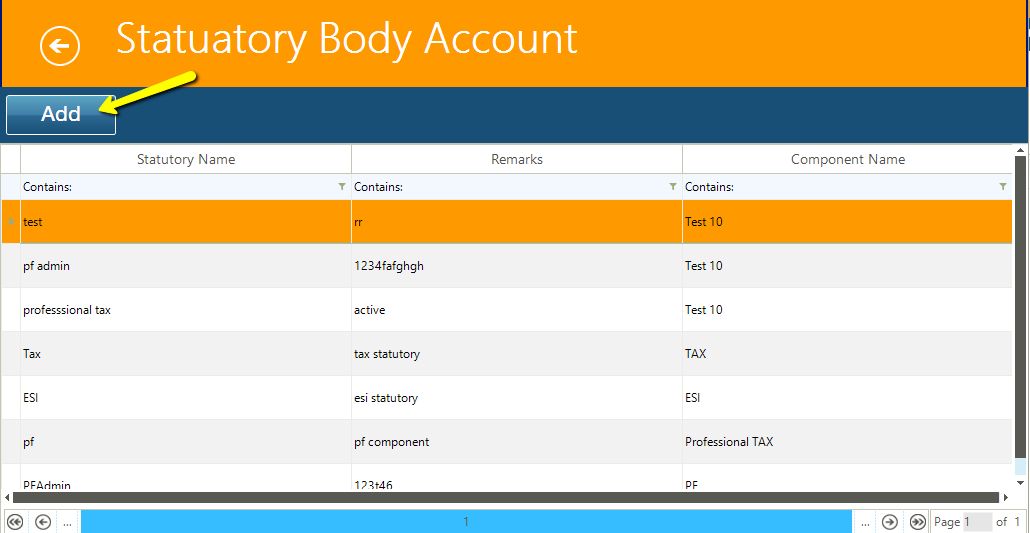Sort by Component Name column header
The image size is (1030, 533).
tap(847, 159)
